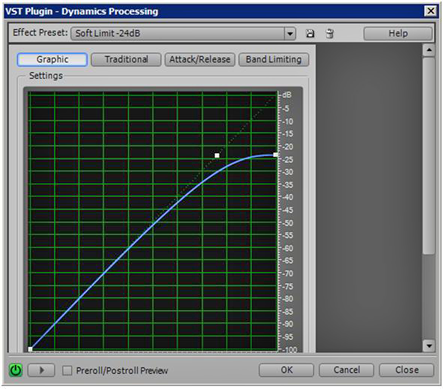This screenshot has height=389, width=443.
Task: Select the curve point at right edge
Action: (x=275, y=155)
